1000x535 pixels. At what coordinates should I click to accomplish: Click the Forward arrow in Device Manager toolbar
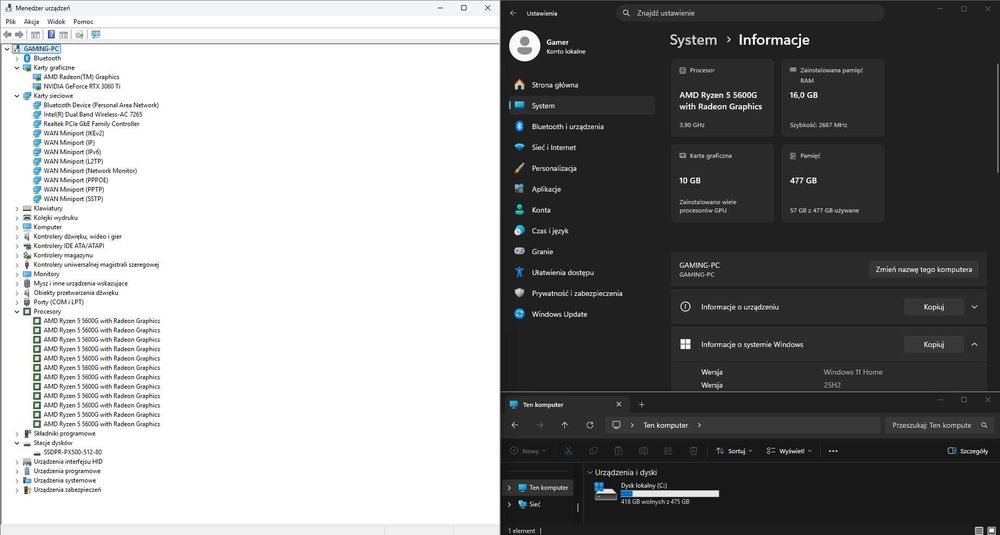click(19, 34)
